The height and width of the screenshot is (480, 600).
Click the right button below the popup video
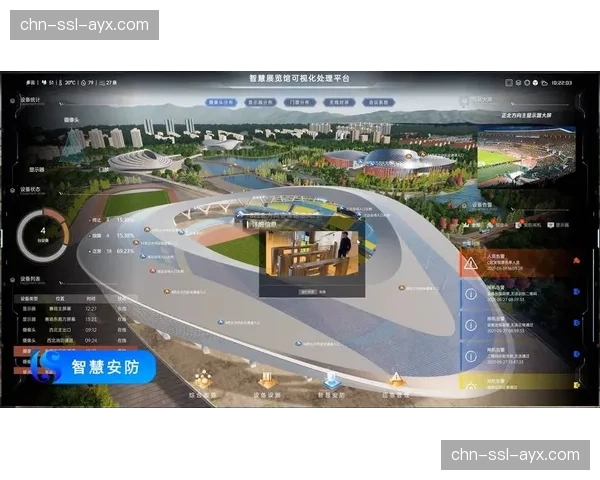(323, 292)
